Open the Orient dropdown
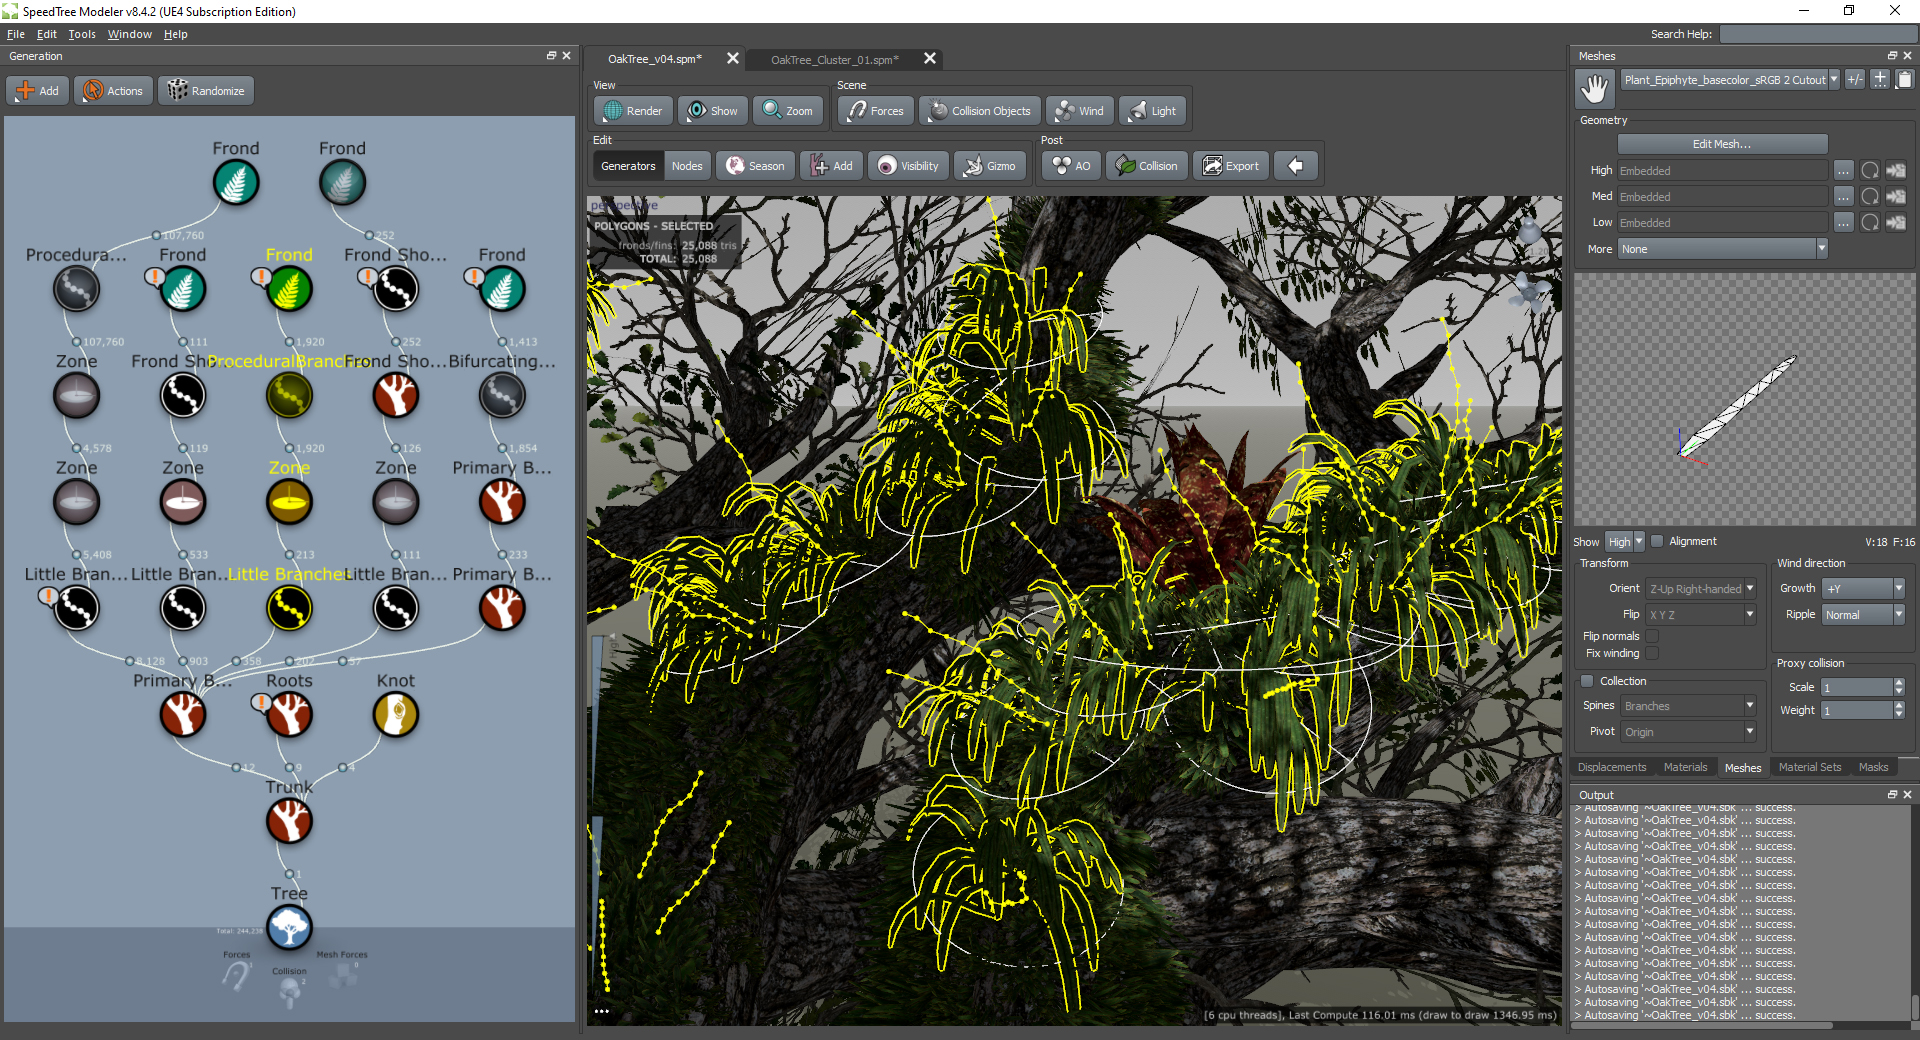This screenshot has height=1040, width=1920. click(x=1701, y=589)
